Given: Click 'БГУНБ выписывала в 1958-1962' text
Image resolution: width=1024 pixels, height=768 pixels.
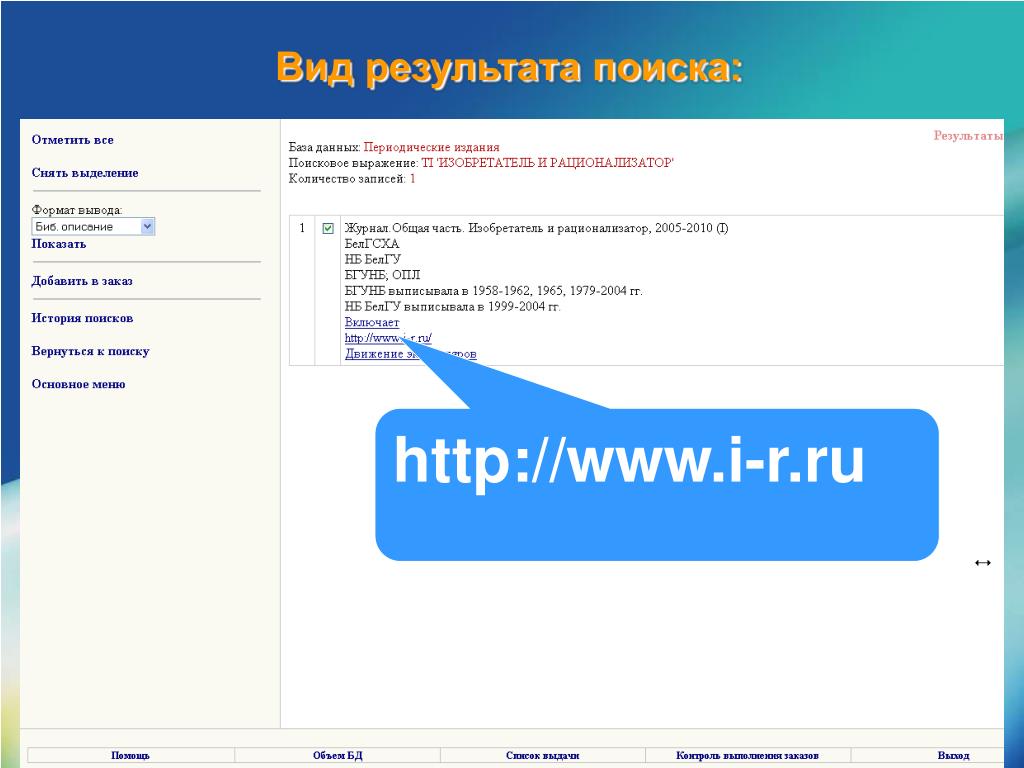Looking at the screenshot, I should pos(494,291).
